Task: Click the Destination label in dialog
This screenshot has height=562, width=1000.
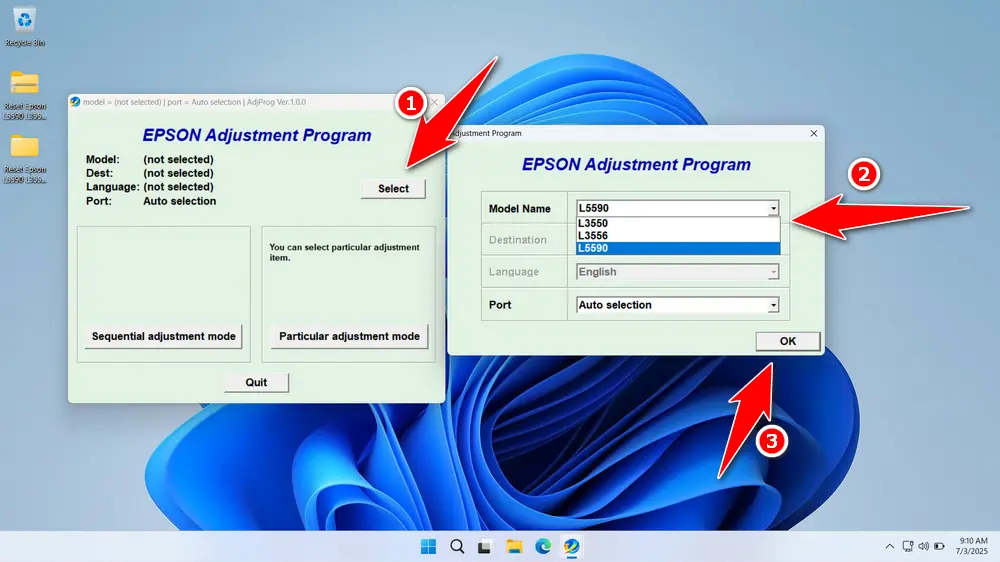Action: coord(517,240)
